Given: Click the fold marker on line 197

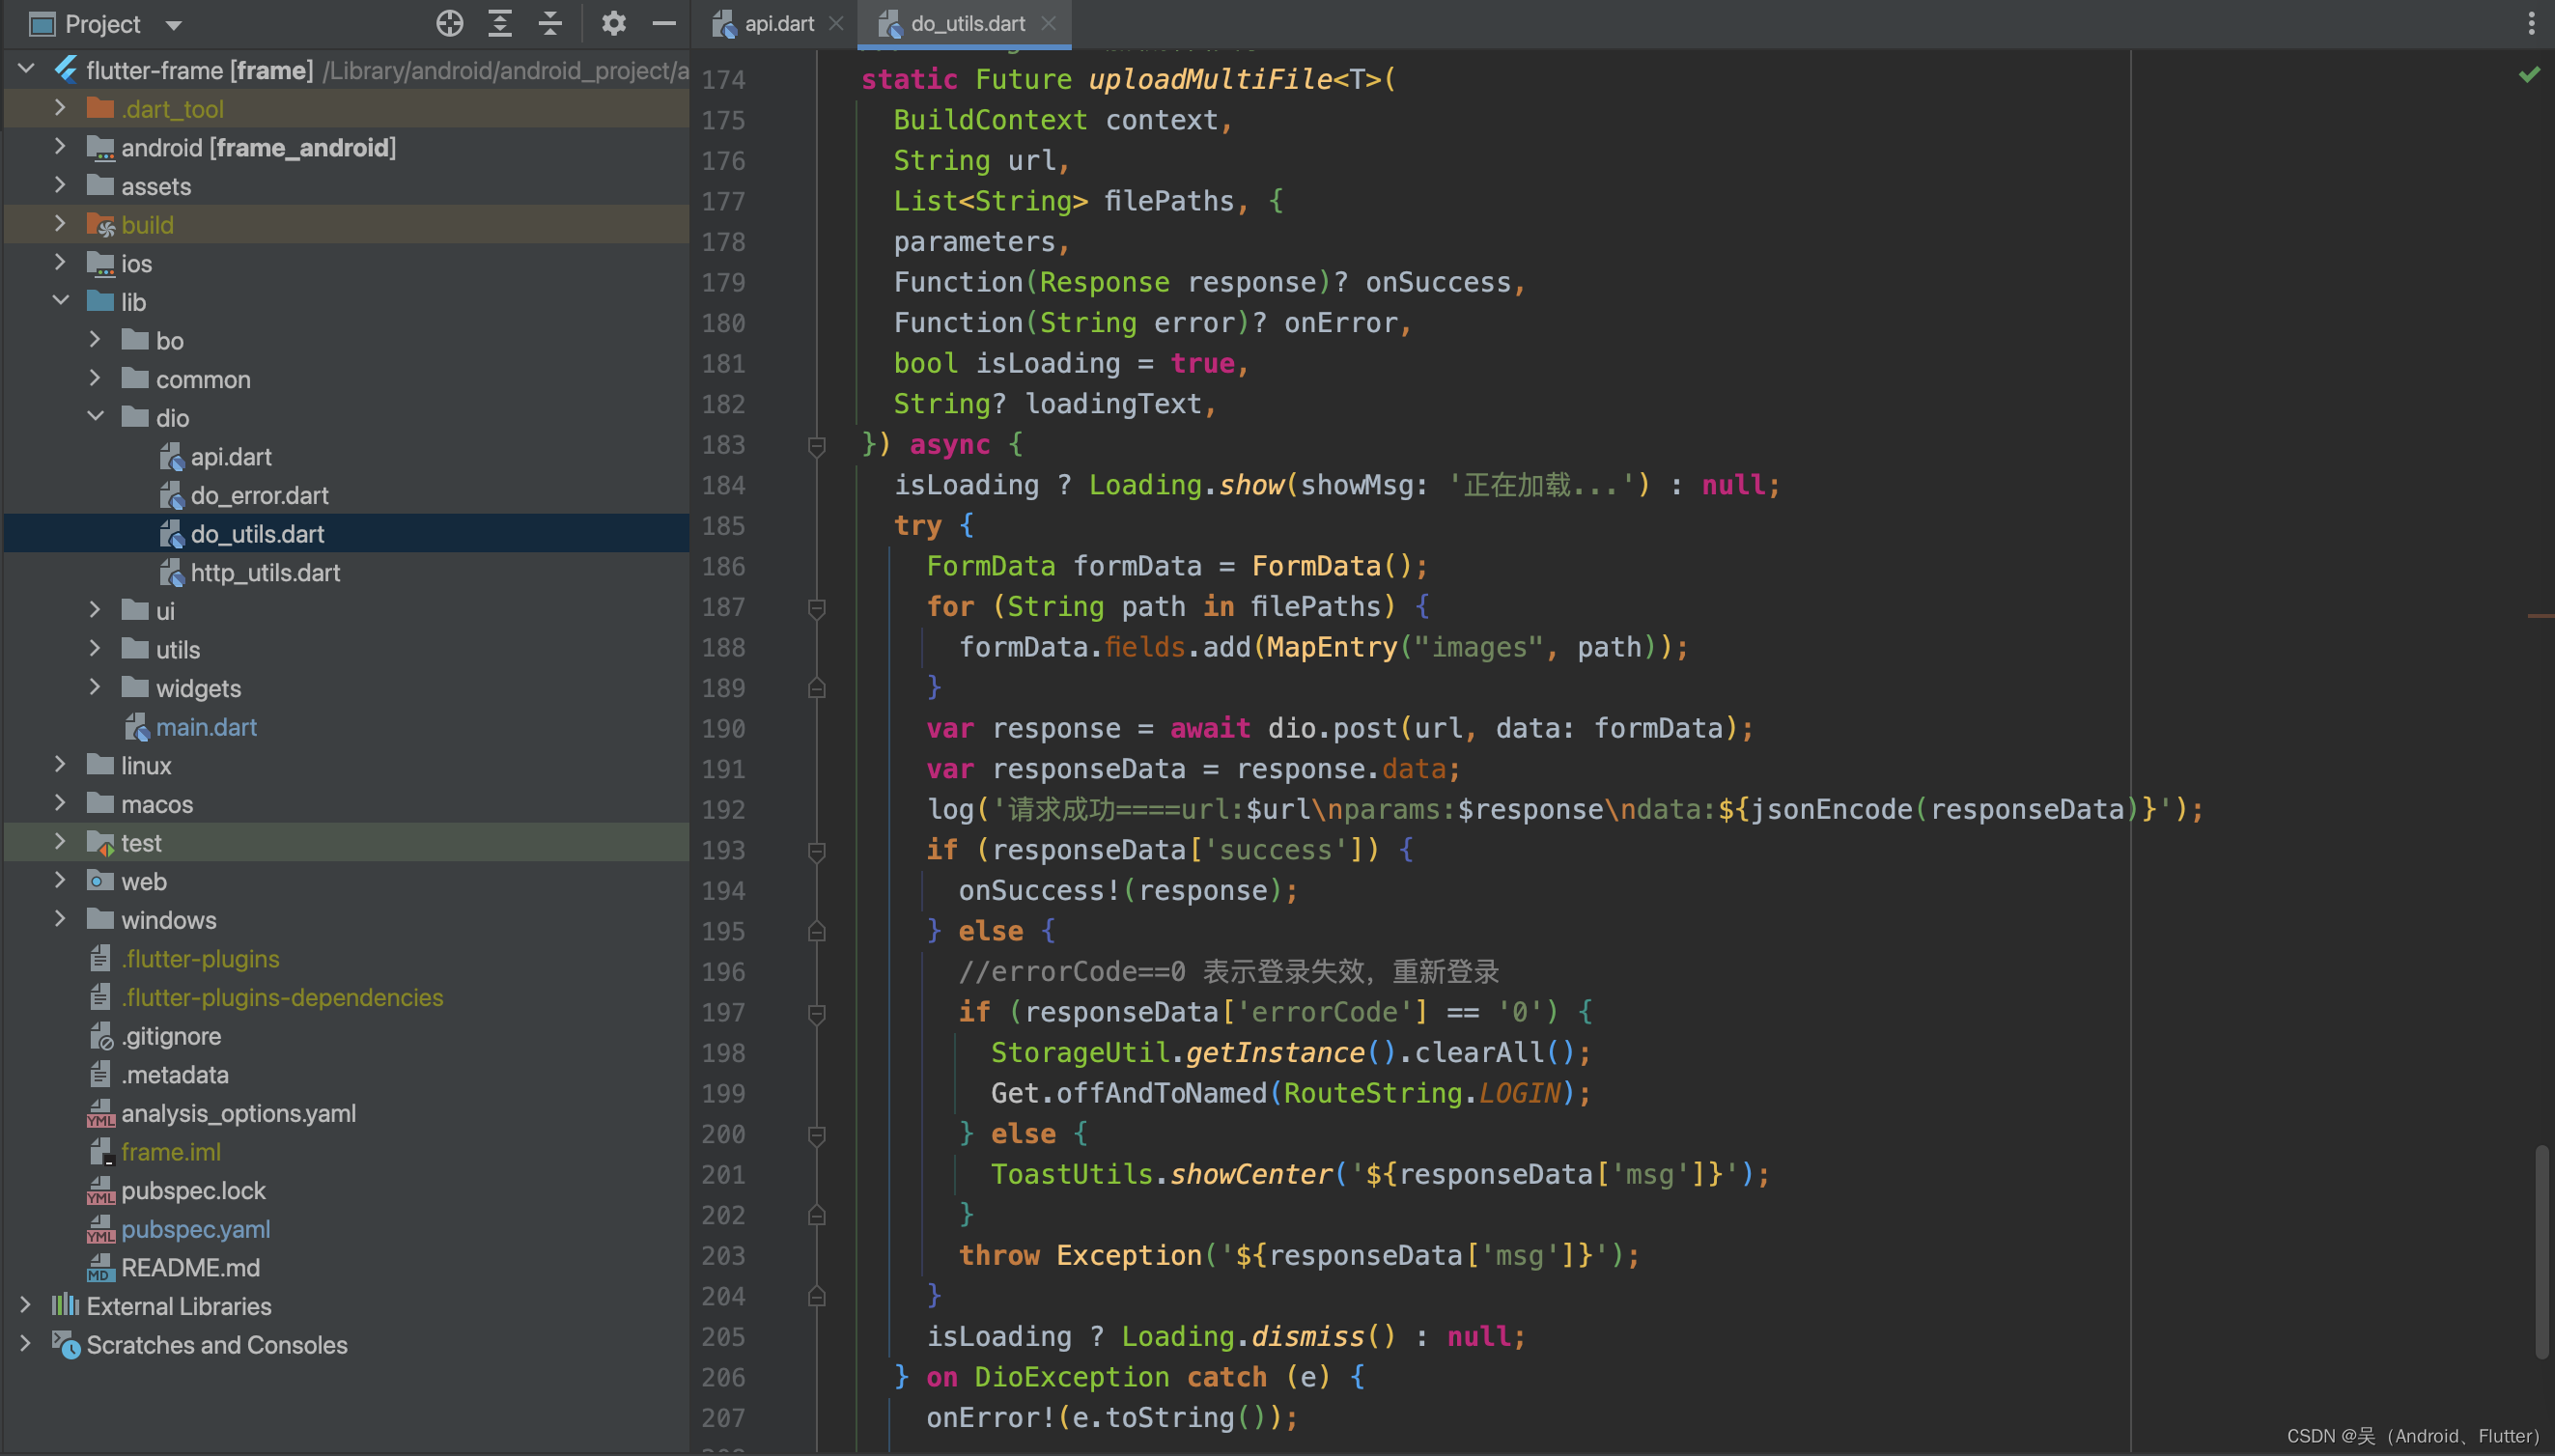Looking at the screenshot, I should (x=816, y=1014).
